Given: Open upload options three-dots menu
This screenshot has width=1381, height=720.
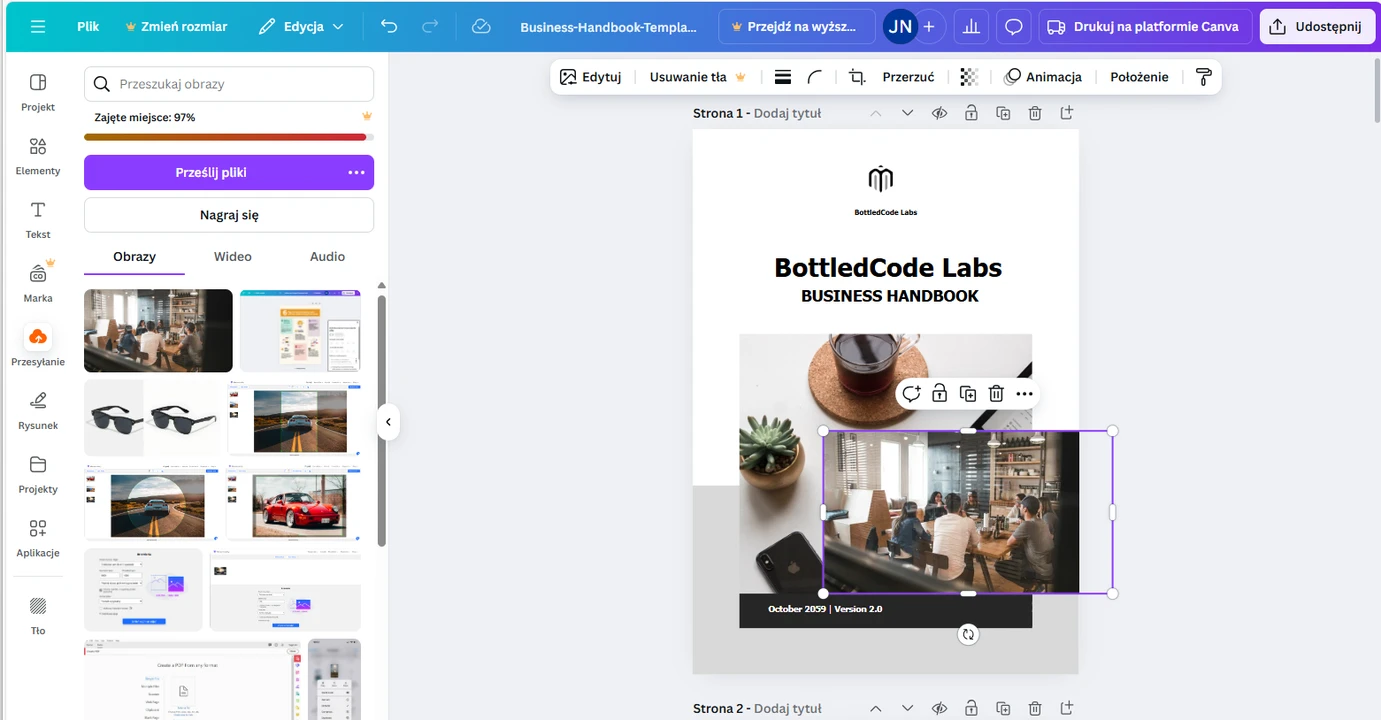Looking at the screenshot, I should pos(356,172).
